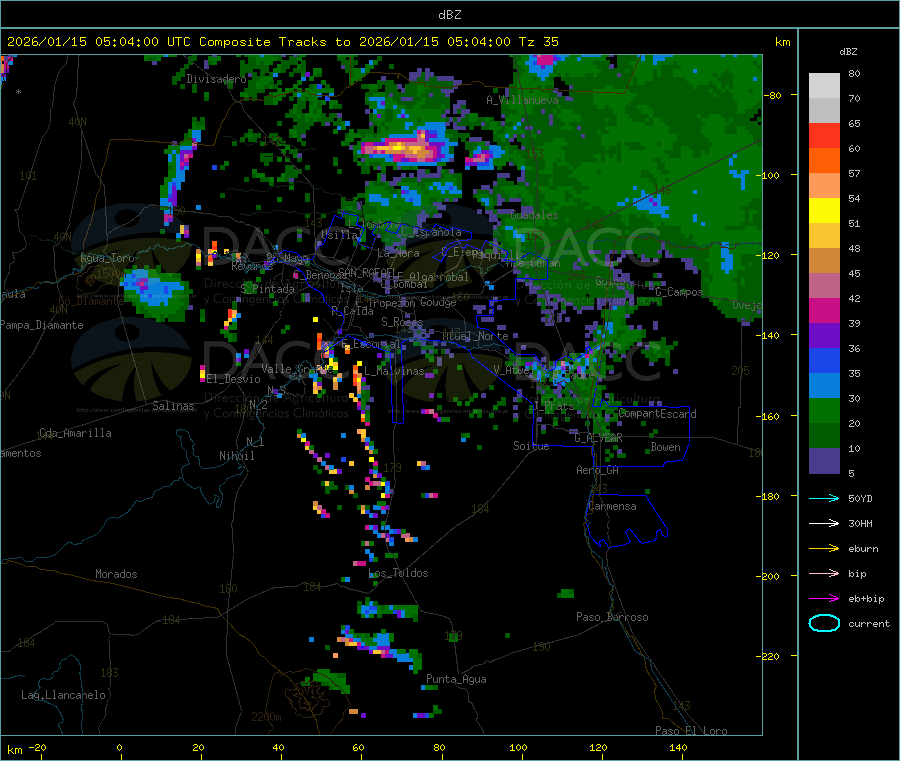Click the '-20' tick on the horizontal axis
Viewport: 900px width, 761px height.
pos(38,747)
